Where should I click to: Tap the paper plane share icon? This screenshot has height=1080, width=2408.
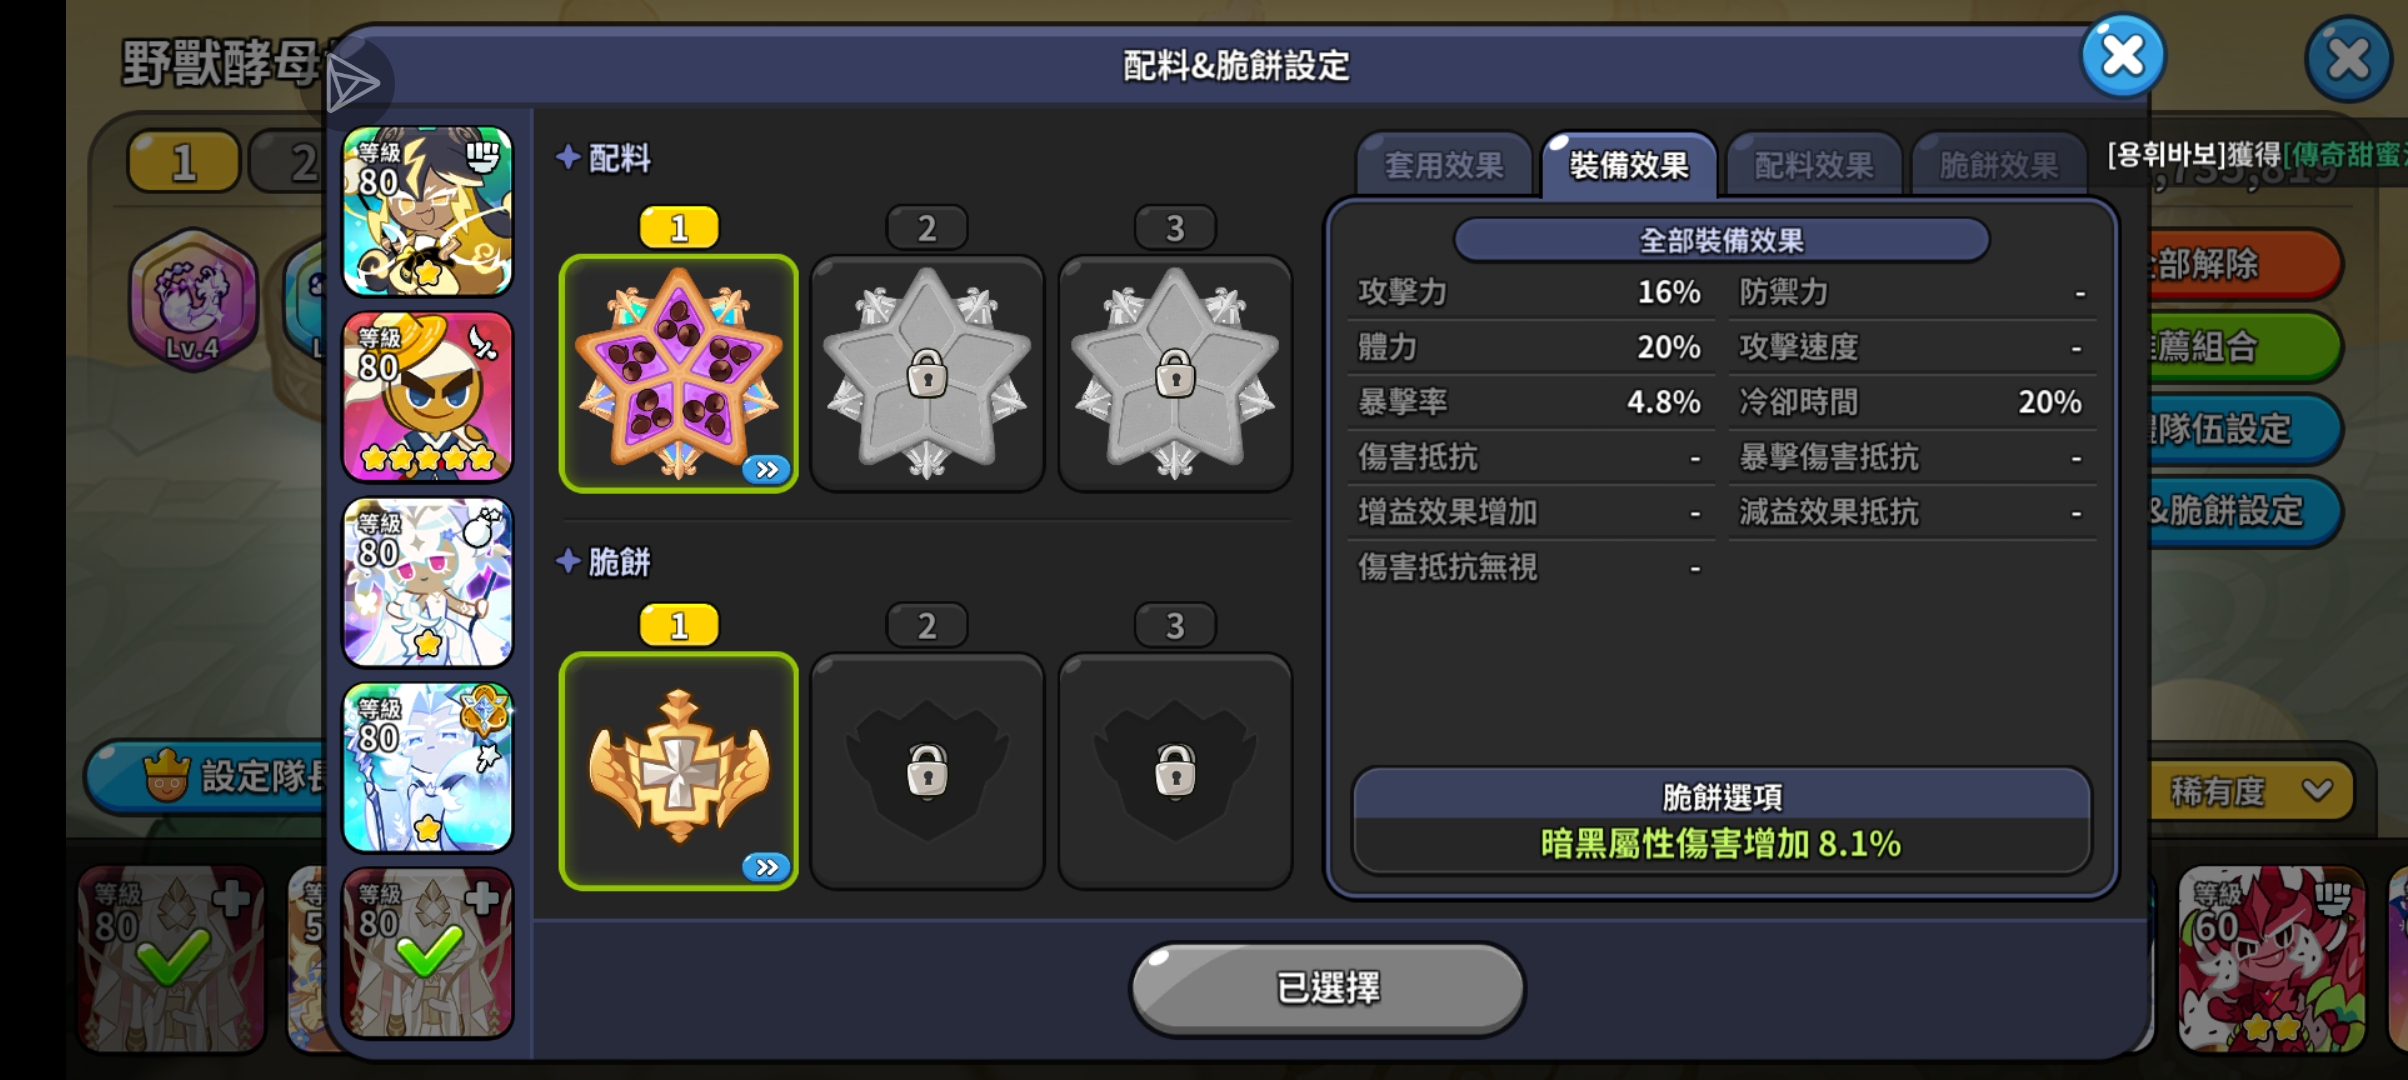pyautogui.click(x=353, y=83)
